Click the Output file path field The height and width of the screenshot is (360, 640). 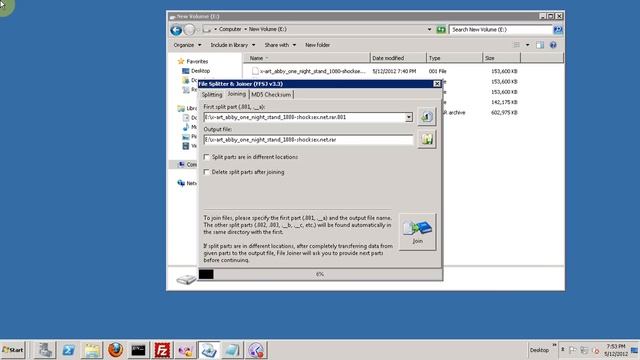[308, 140]
